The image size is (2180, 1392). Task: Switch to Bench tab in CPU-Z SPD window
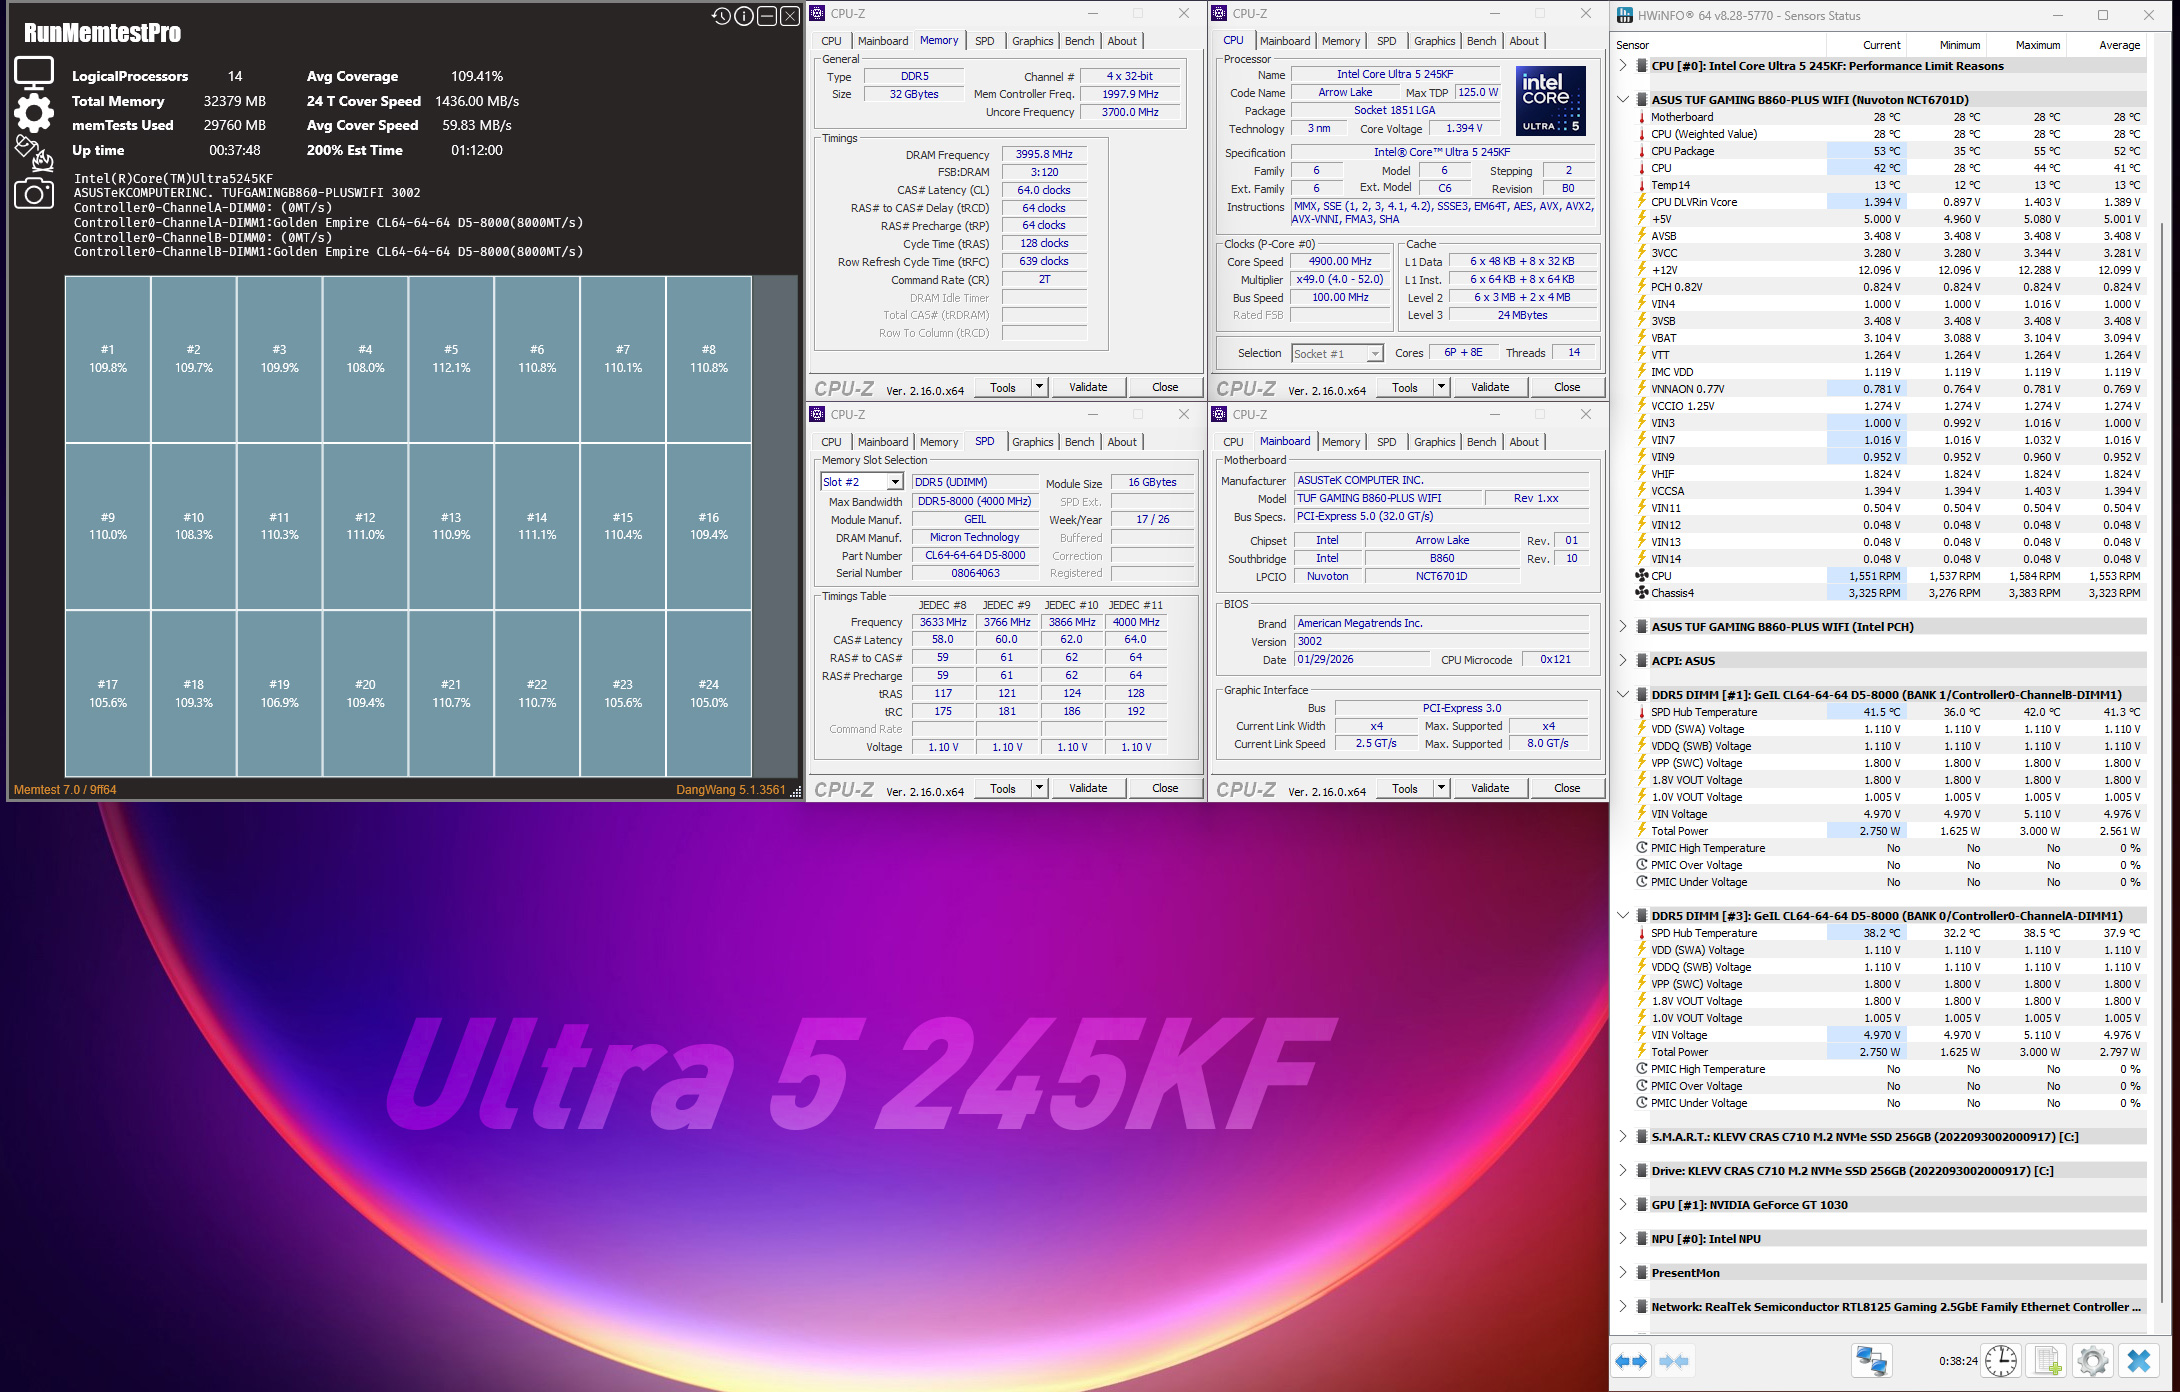[1079, 442]
